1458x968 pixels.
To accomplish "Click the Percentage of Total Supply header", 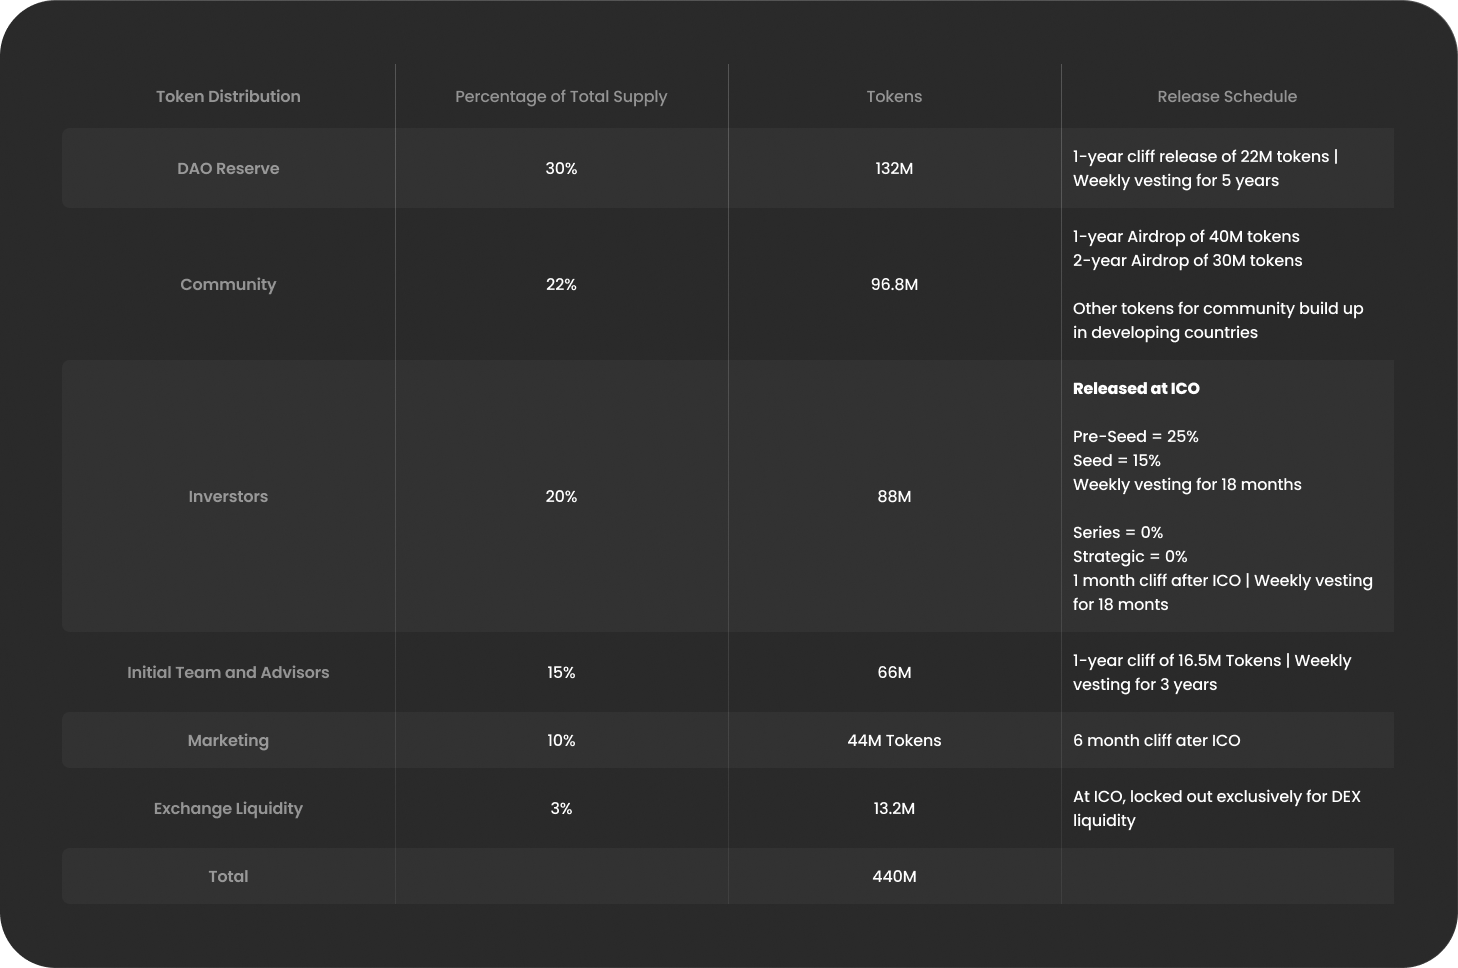I will coord(561,96).
